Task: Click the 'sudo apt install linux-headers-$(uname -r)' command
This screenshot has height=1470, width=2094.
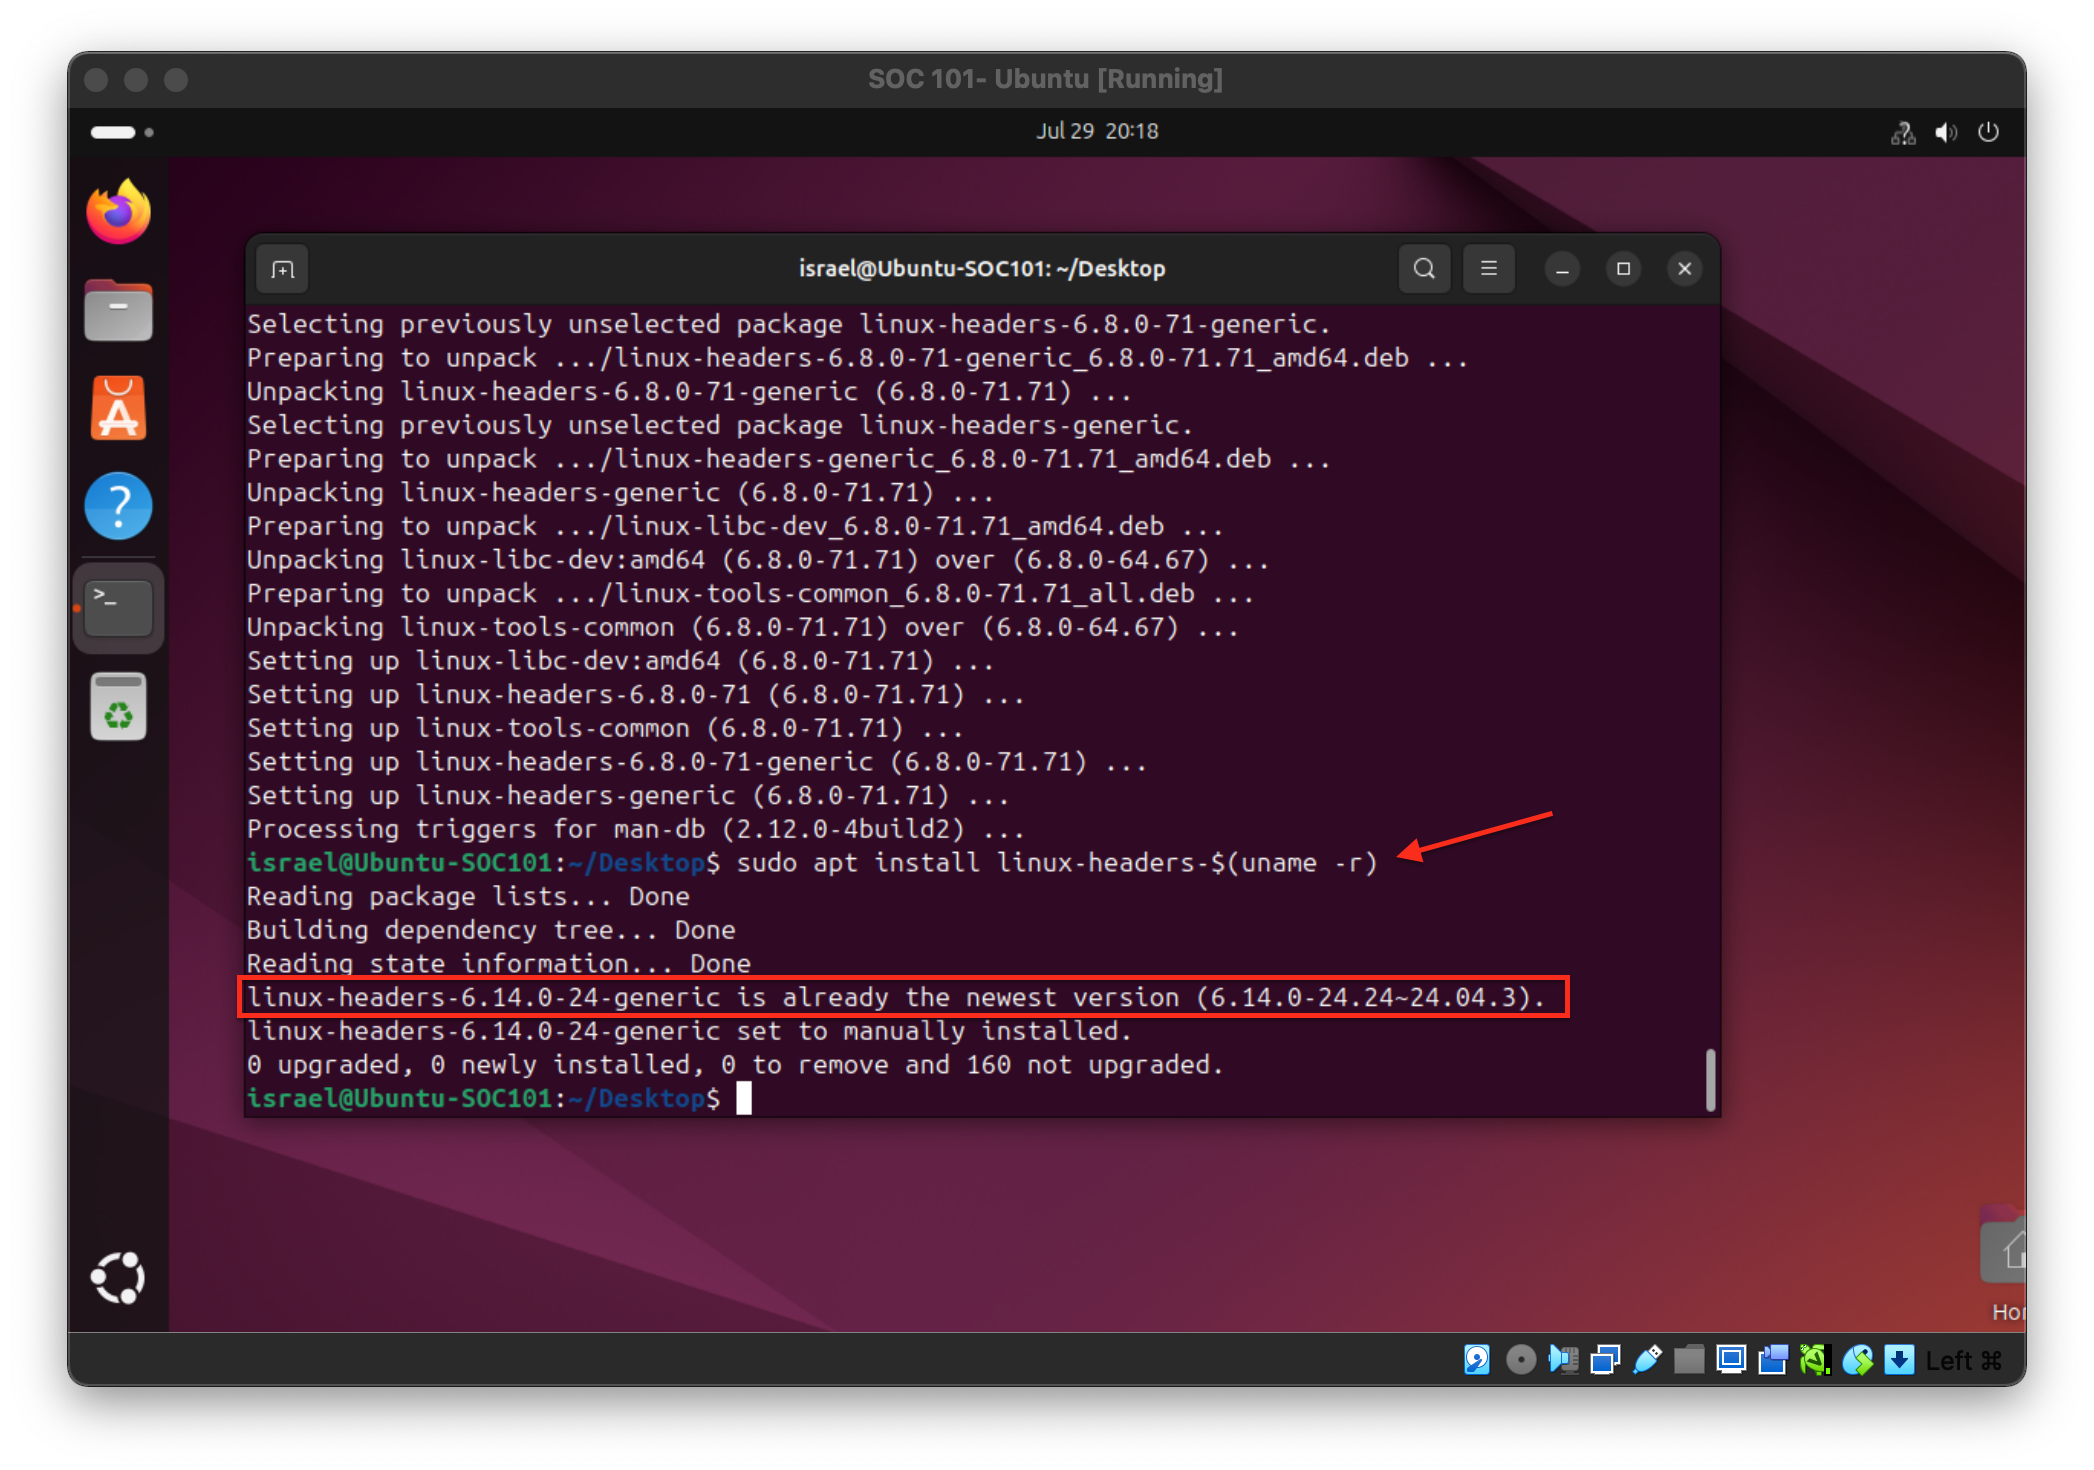Action: tap(1057, 862)
